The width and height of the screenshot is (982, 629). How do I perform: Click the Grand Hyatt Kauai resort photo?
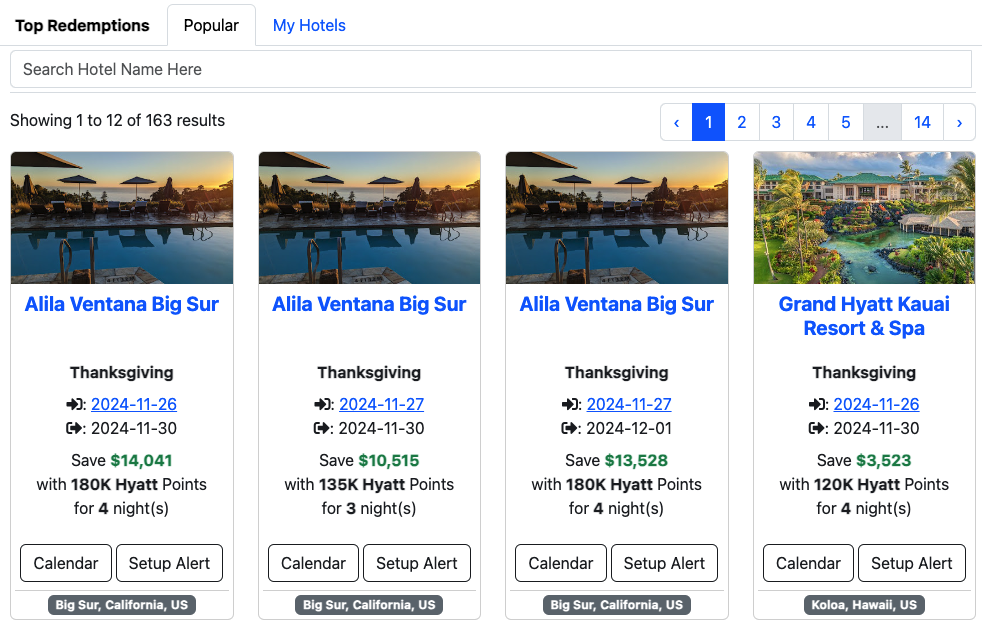tap(864, 218)
